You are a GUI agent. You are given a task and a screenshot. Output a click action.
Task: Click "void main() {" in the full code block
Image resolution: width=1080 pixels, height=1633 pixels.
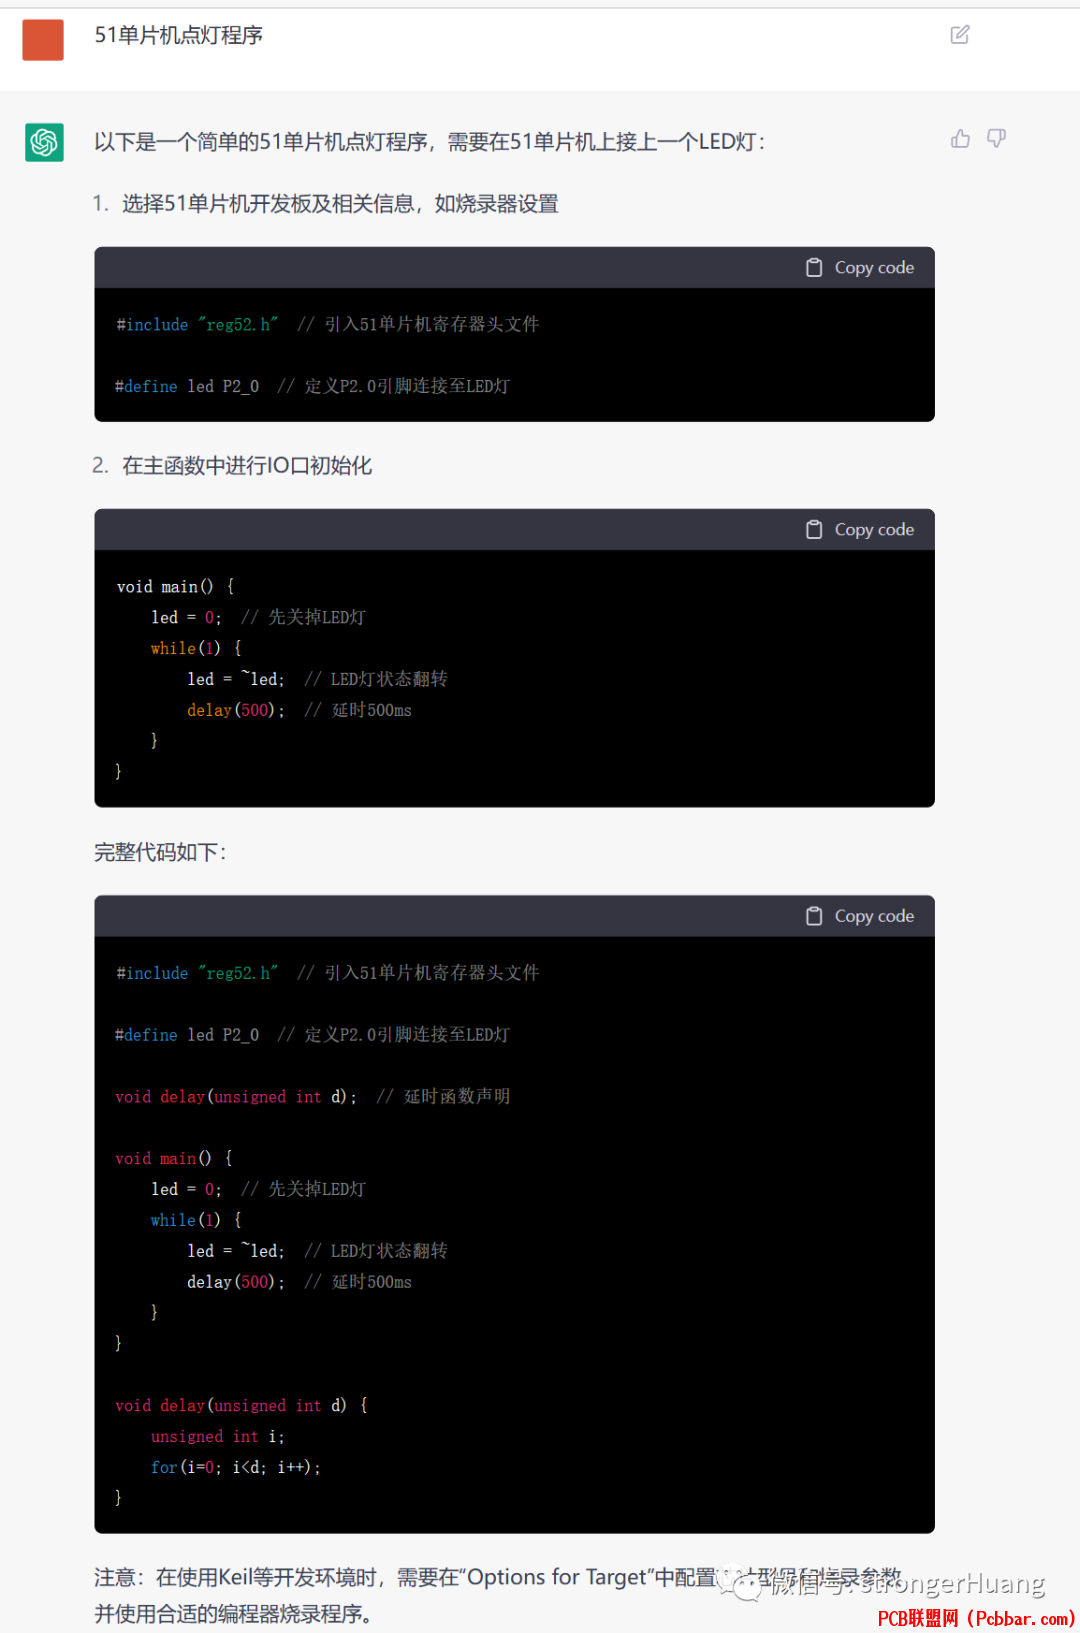click(174, 1159)
